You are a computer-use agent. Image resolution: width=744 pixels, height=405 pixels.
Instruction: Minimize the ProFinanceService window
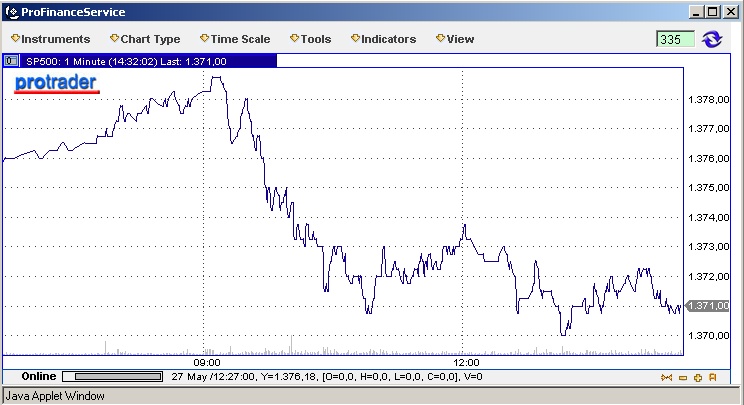696,12
